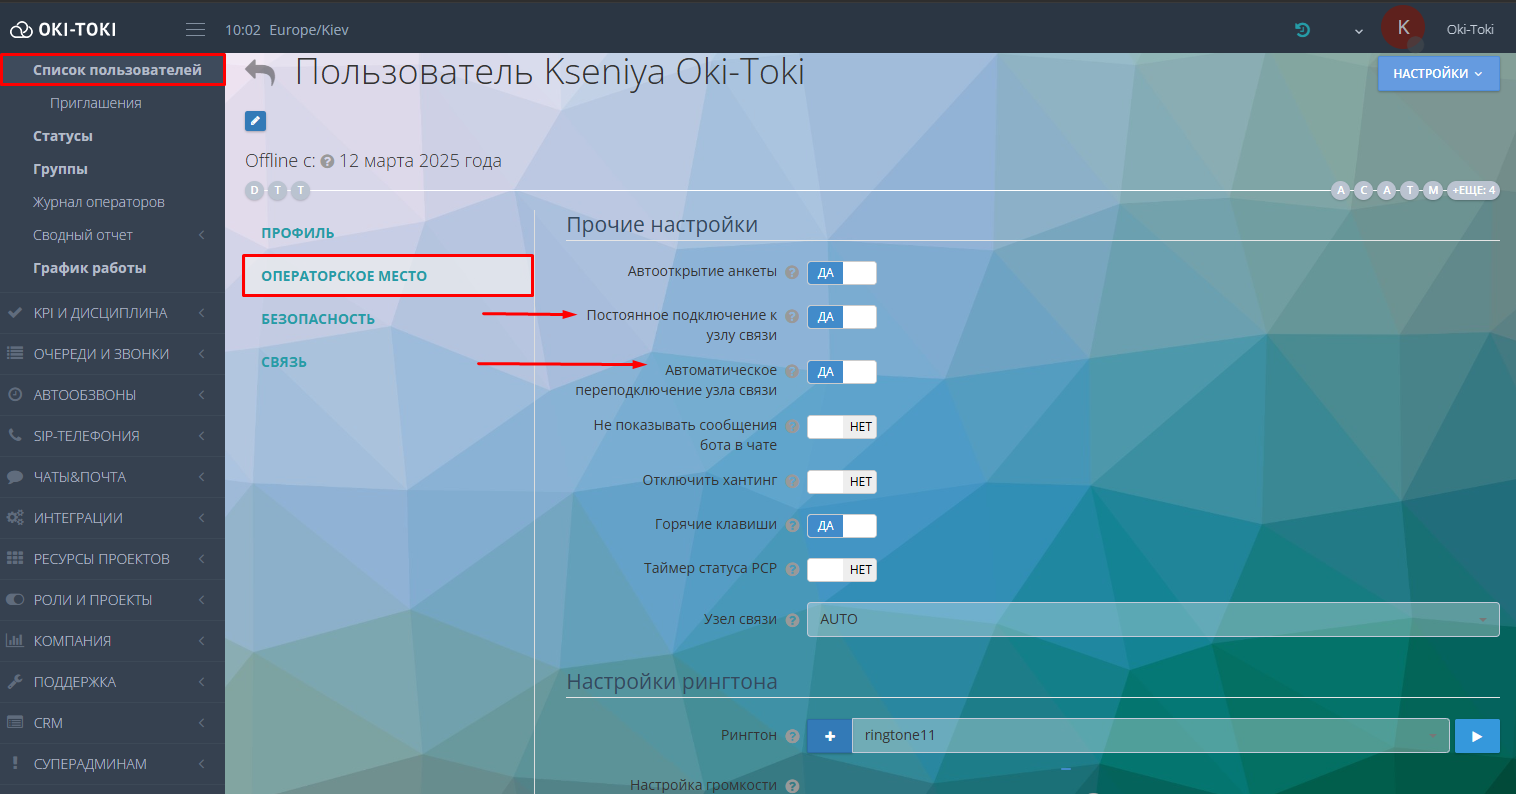Open Статусы page
1516x794 pixels.
click(63, 136)
